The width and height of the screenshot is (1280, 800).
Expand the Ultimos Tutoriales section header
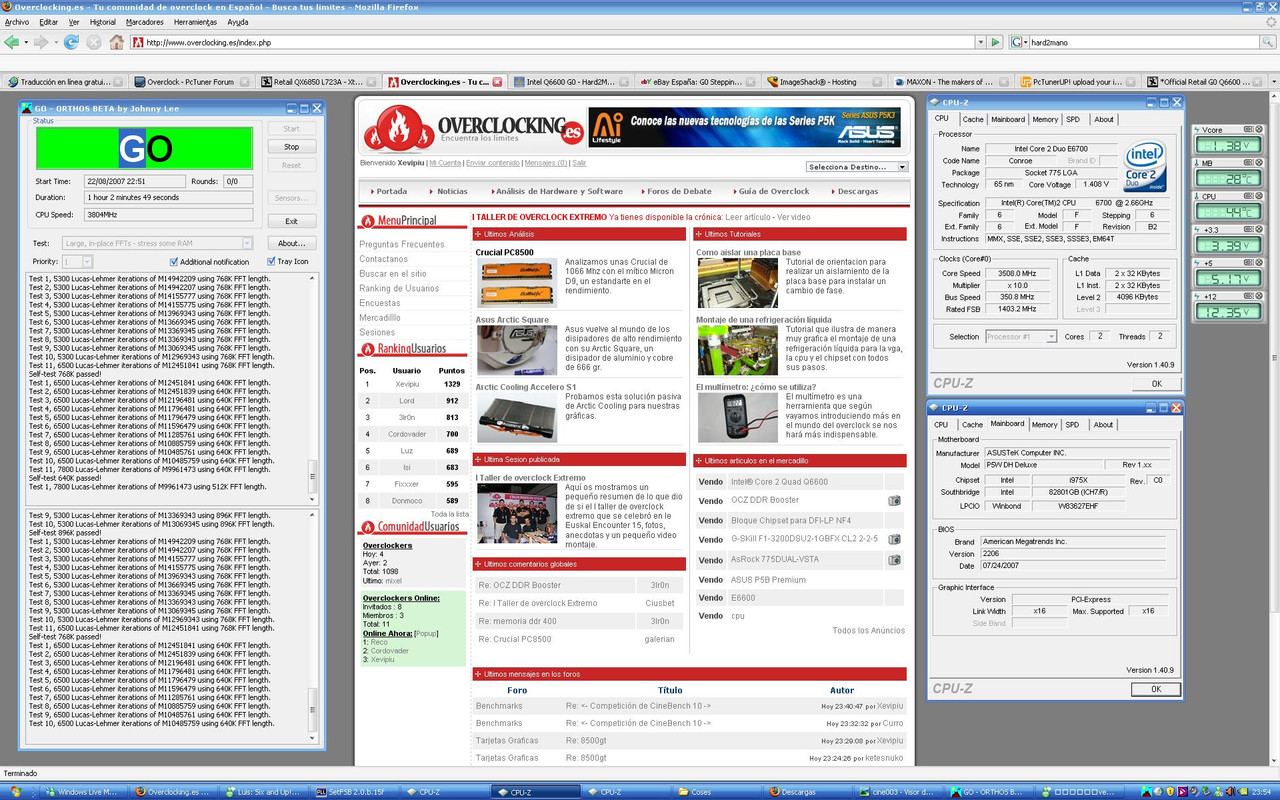click(800, 234)
